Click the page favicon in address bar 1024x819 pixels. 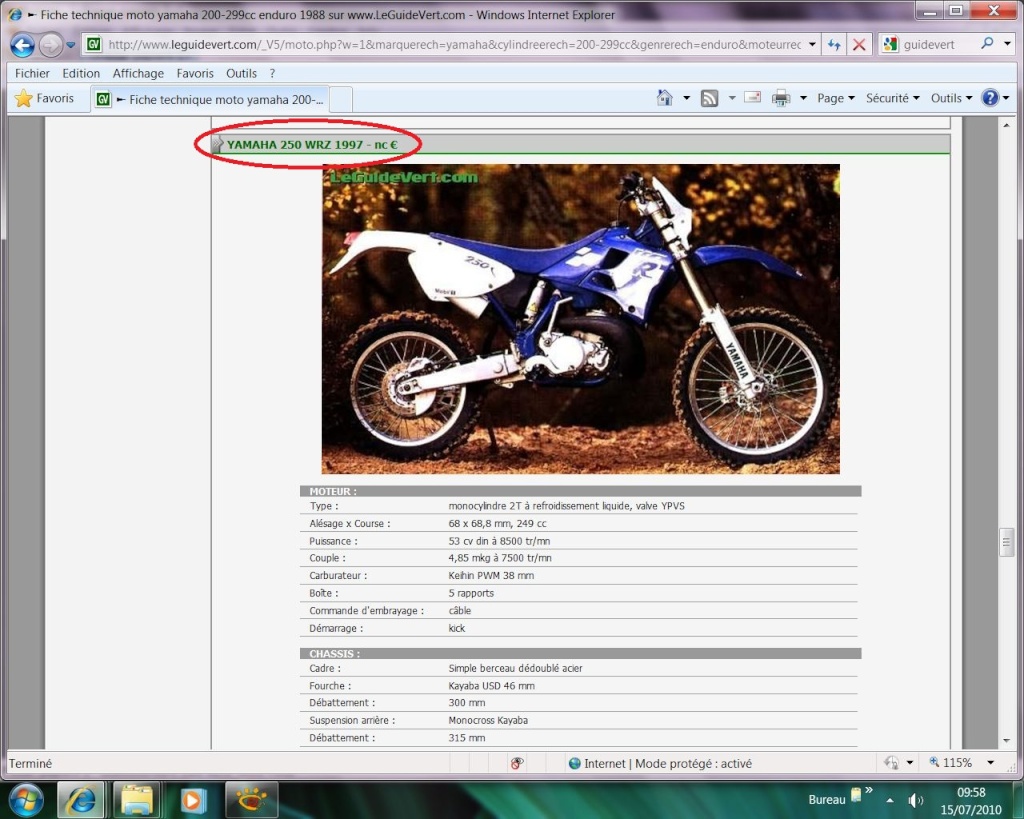[94, 44]
